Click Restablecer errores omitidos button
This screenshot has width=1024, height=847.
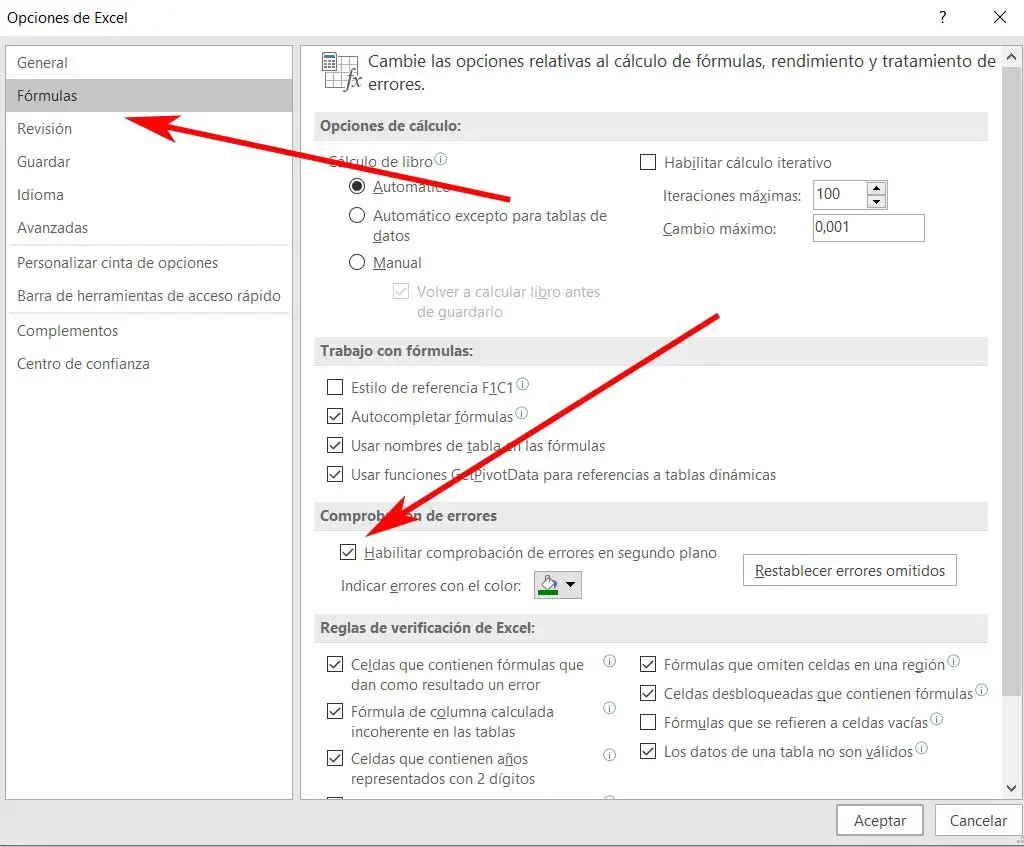click(850, 570)
